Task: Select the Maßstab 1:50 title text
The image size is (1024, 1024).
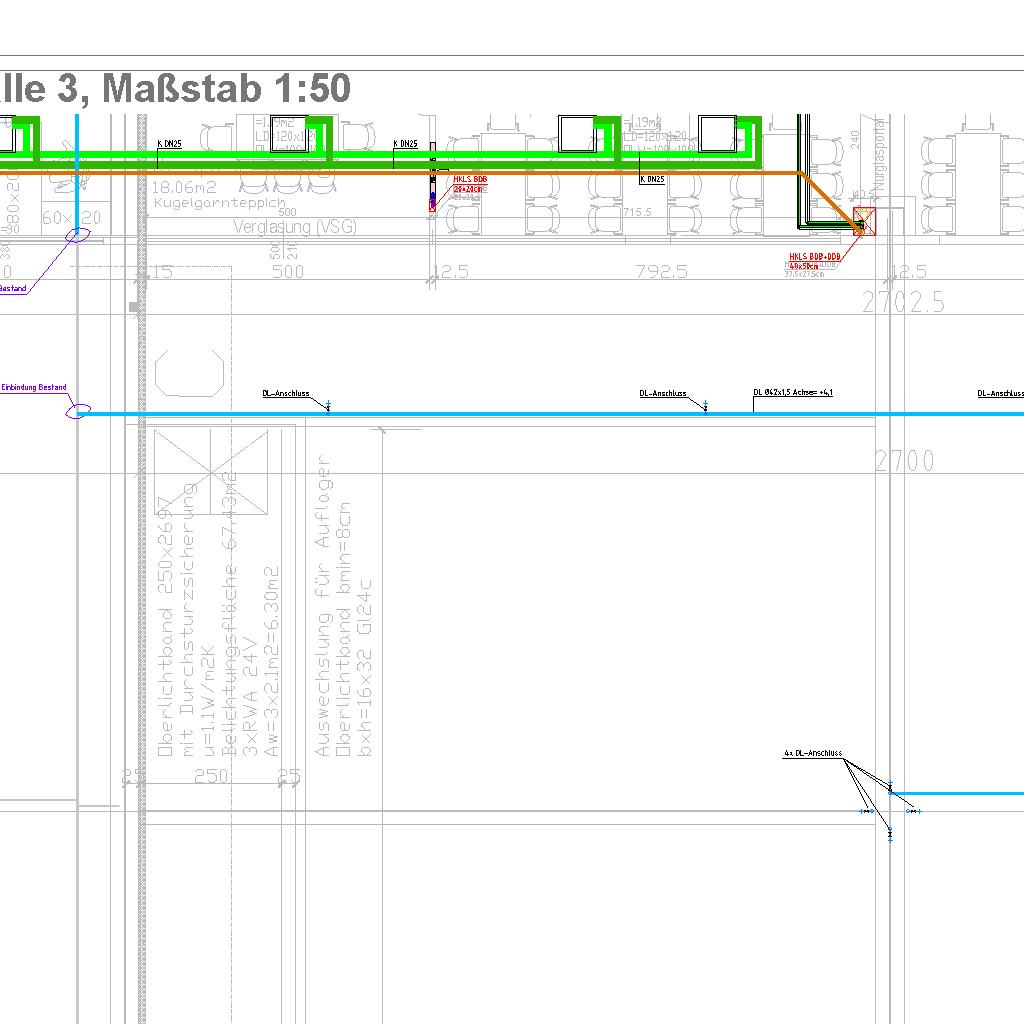Action: 226,89
